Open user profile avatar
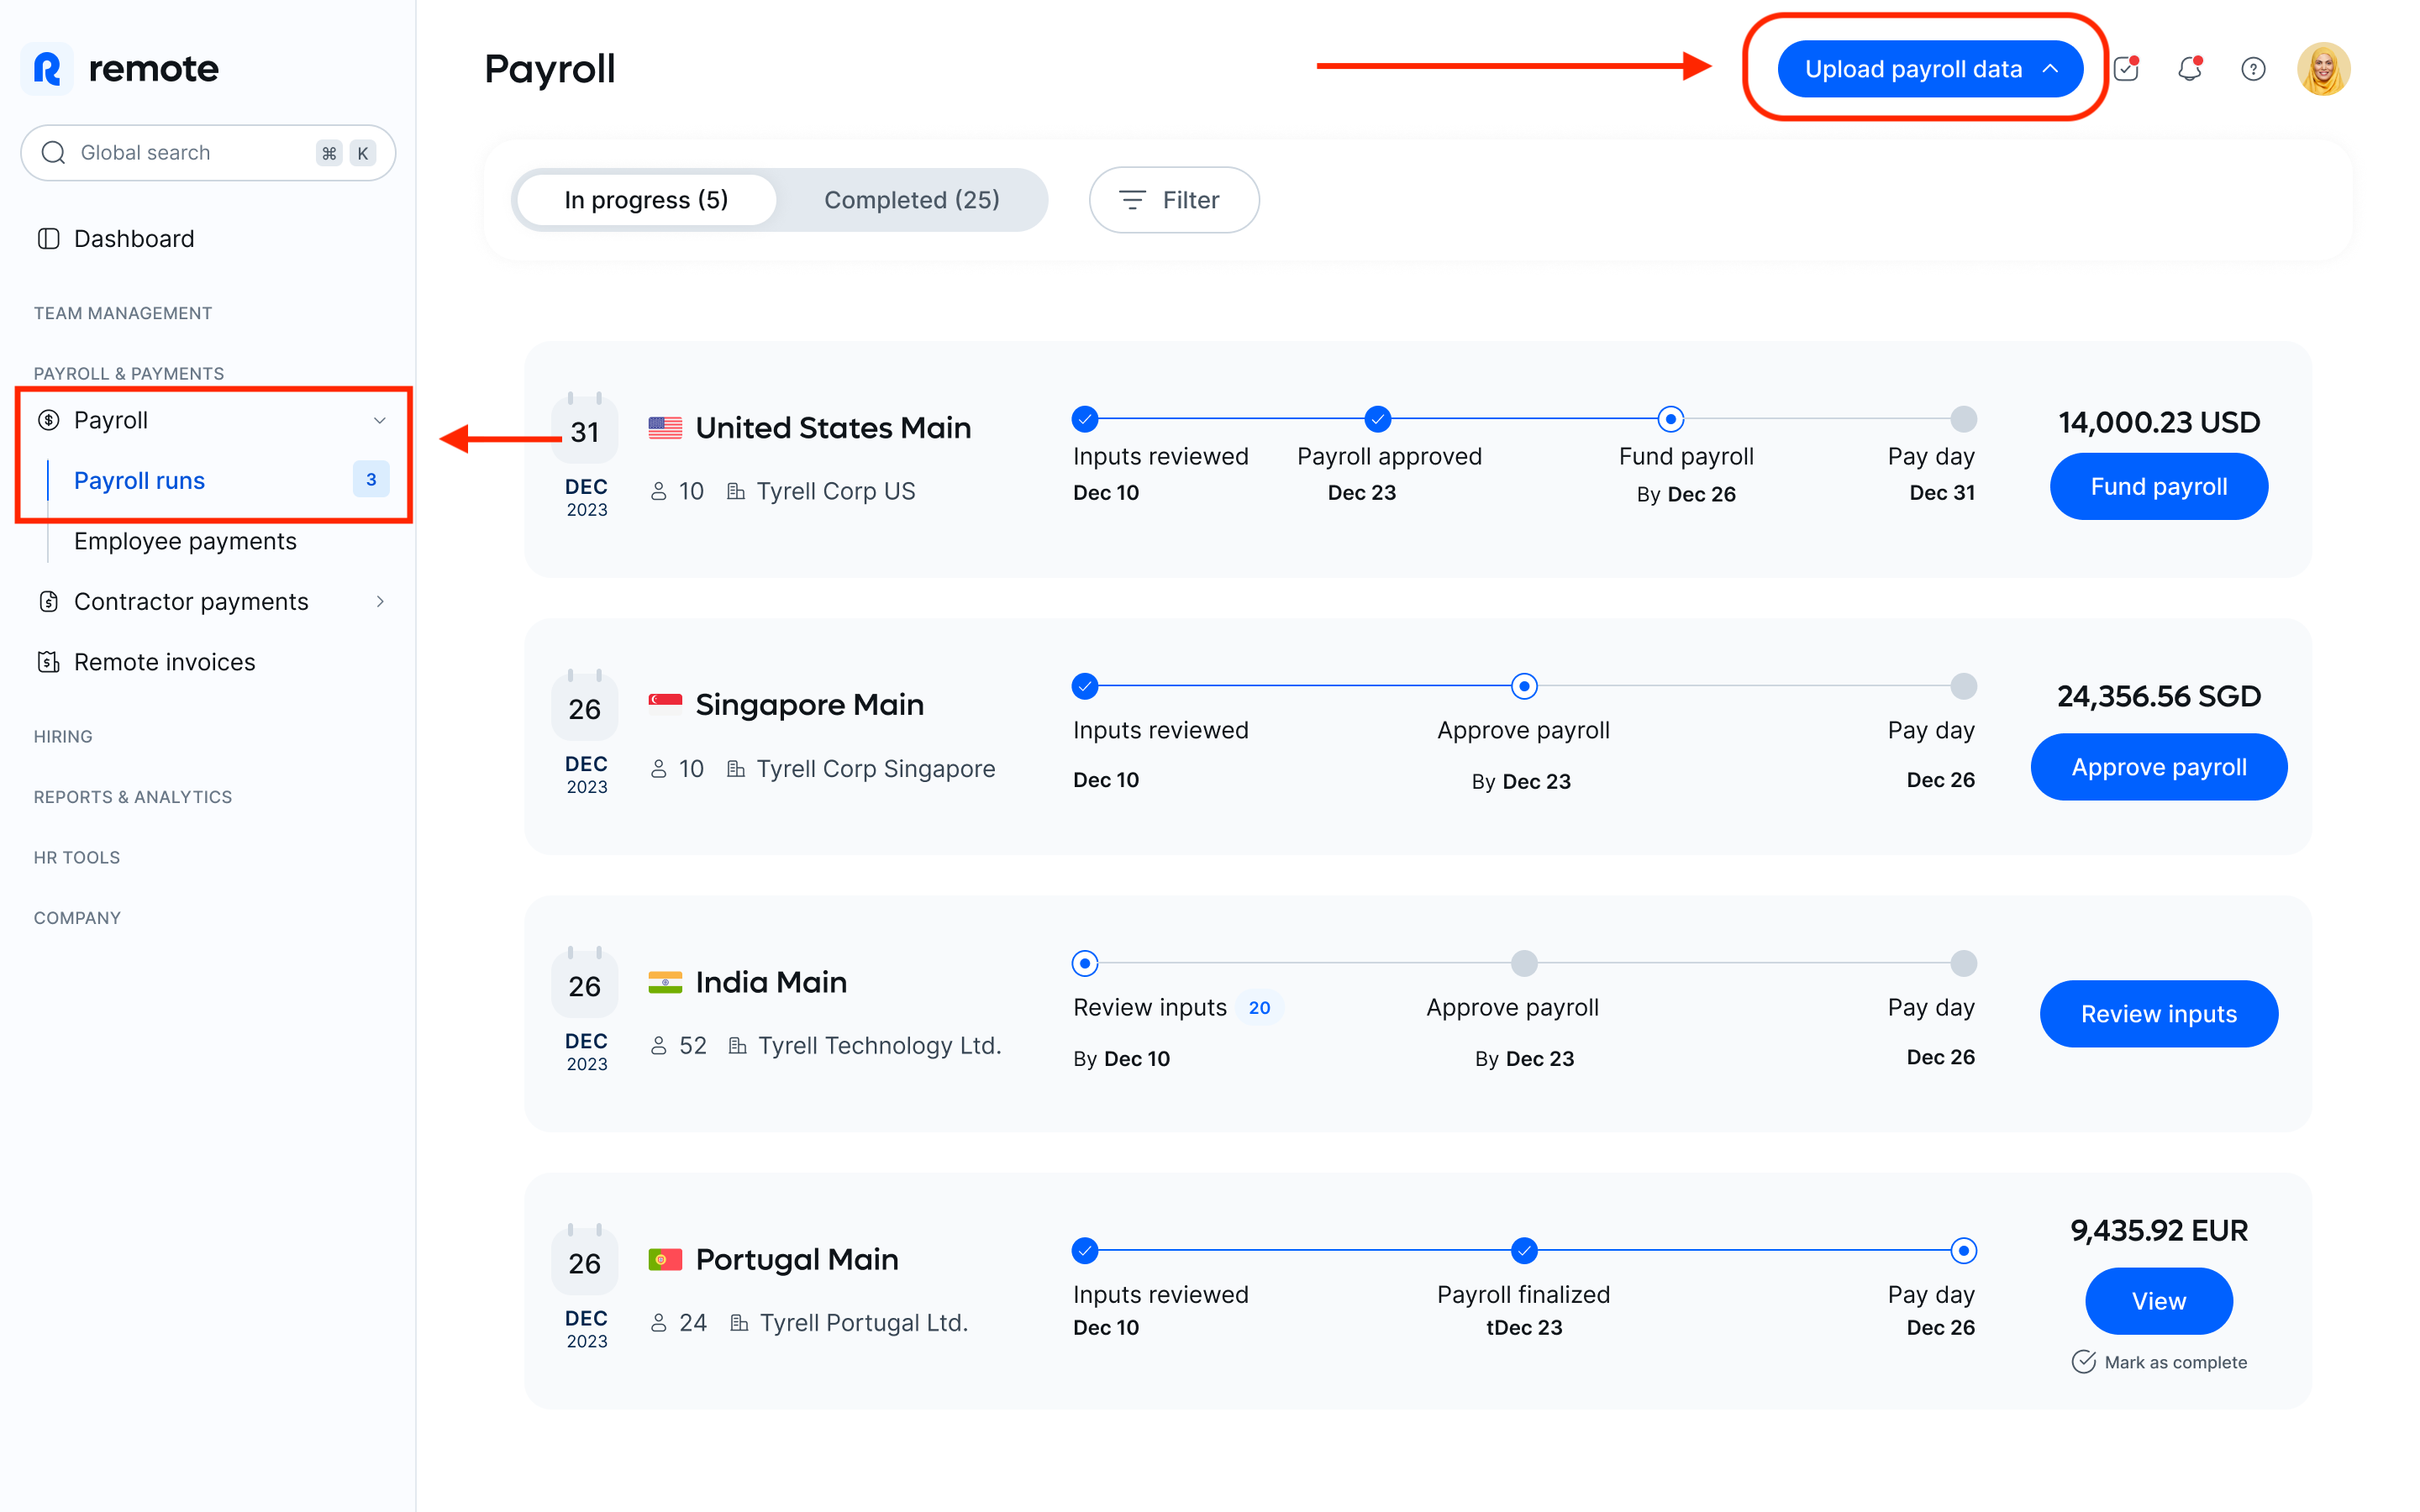 point(2323,69)
